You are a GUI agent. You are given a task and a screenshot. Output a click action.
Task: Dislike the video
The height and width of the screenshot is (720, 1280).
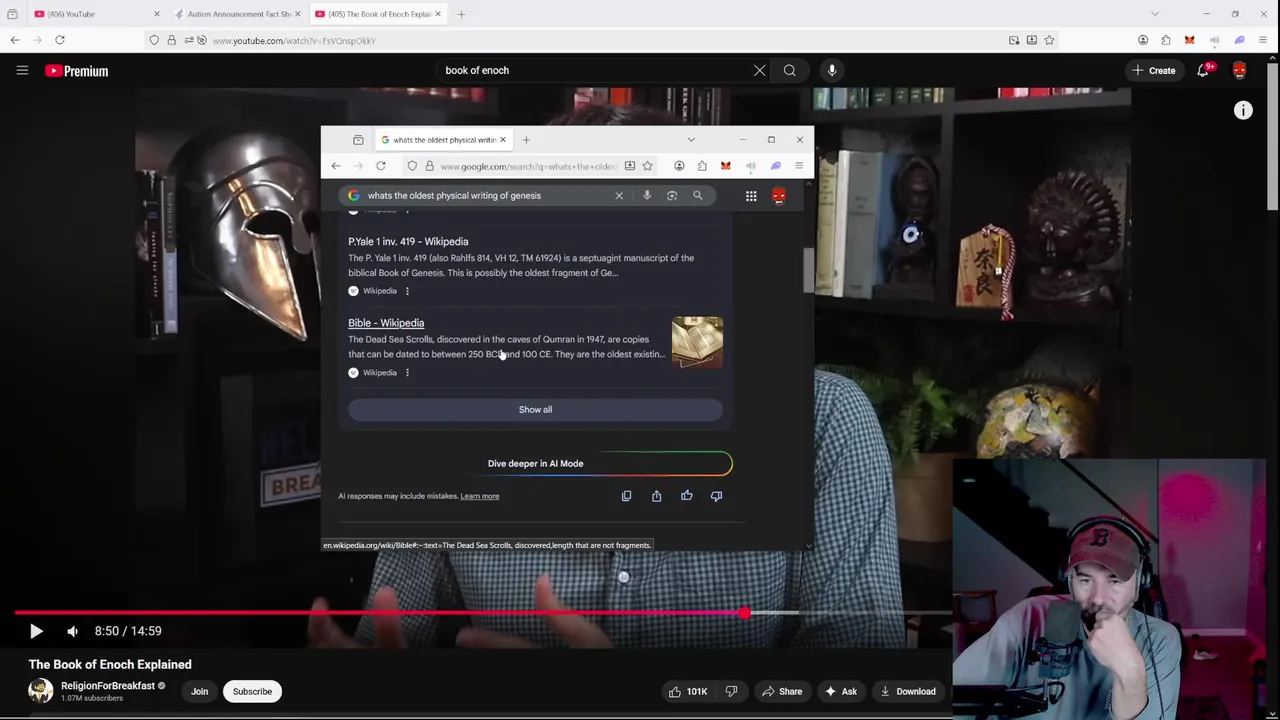731,691
